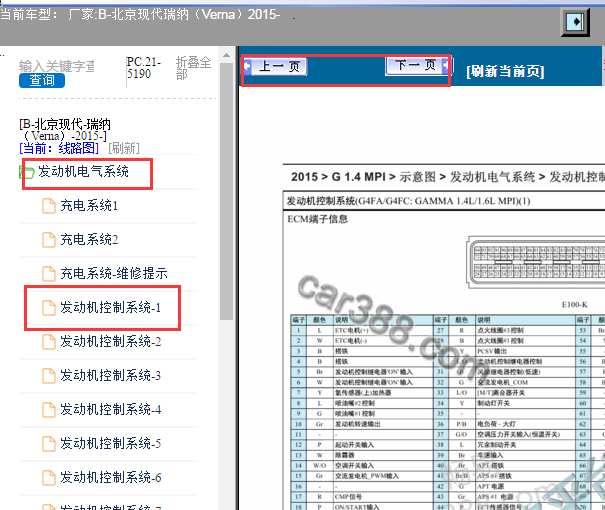605x510 pixels.
Task: Click page icon beside 发动机控制系统-4
Action: pyautogui.click(x=49, y=409)
